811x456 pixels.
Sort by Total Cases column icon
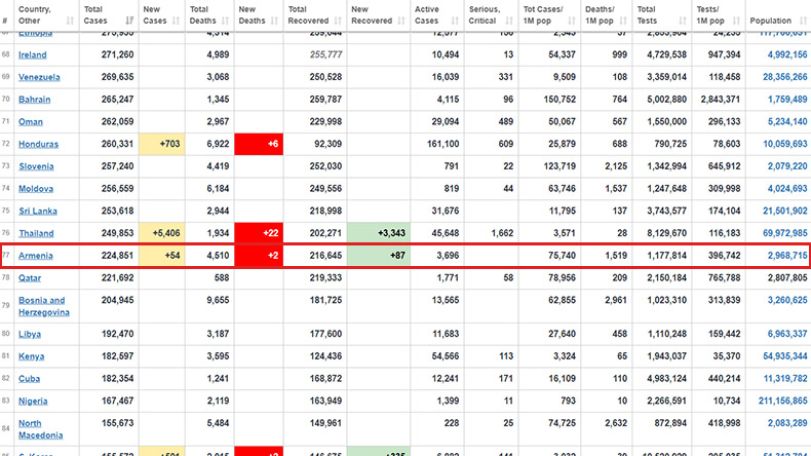pyautogui.click(x=129, y=21)
